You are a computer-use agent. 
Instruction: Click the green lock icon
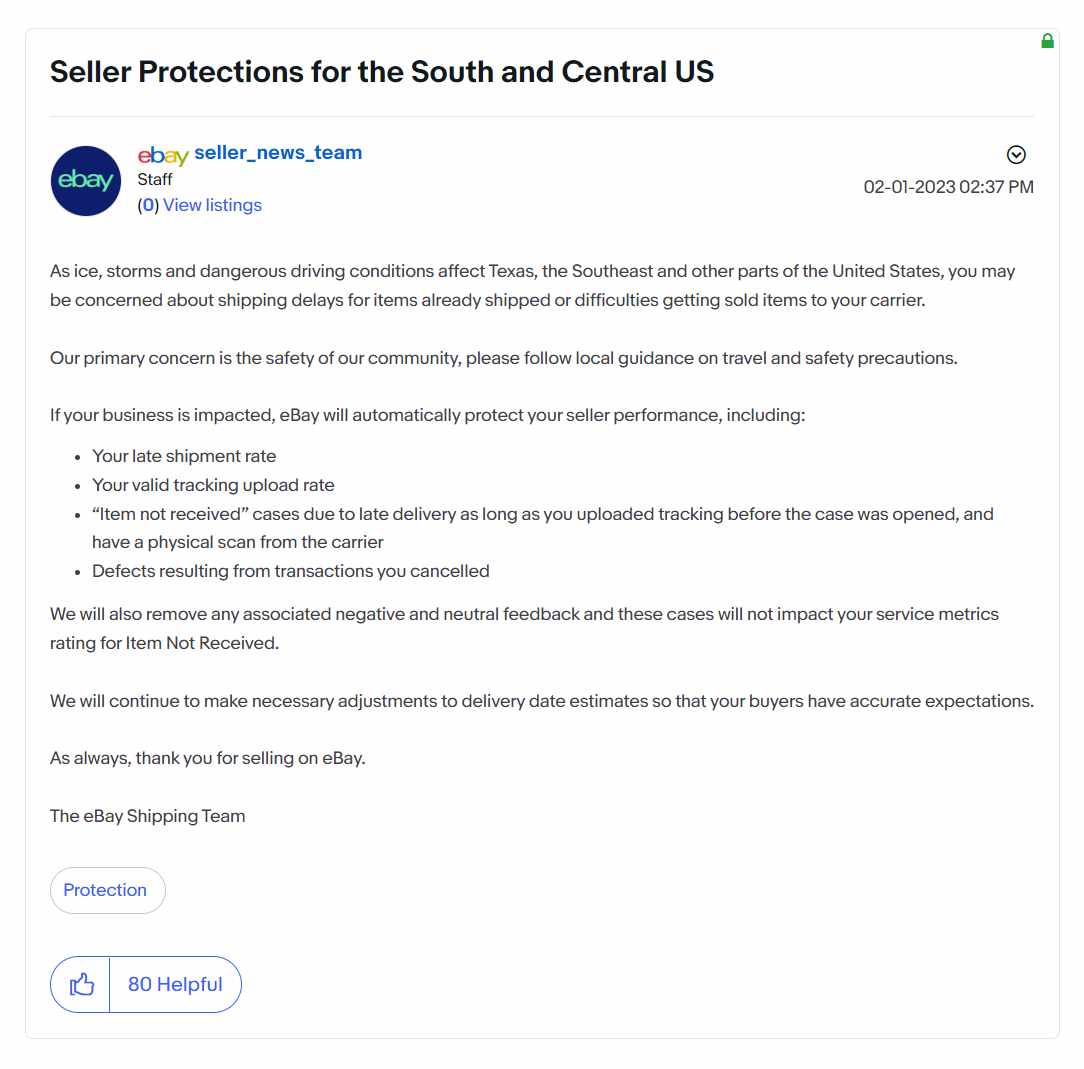click(1047, 41)
